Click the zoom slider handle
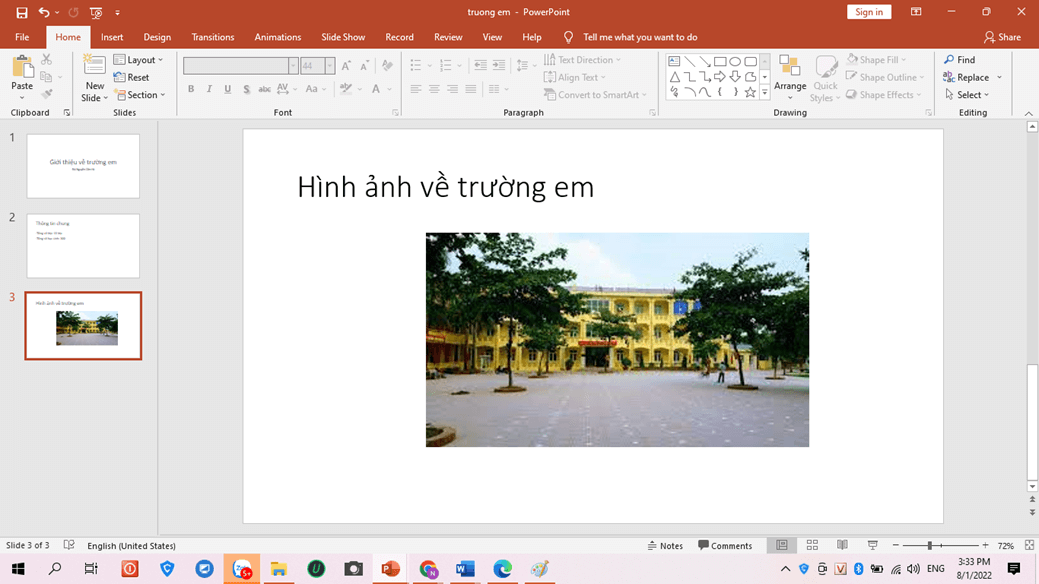The image size is (1039, 584). (x=930, y=546)
